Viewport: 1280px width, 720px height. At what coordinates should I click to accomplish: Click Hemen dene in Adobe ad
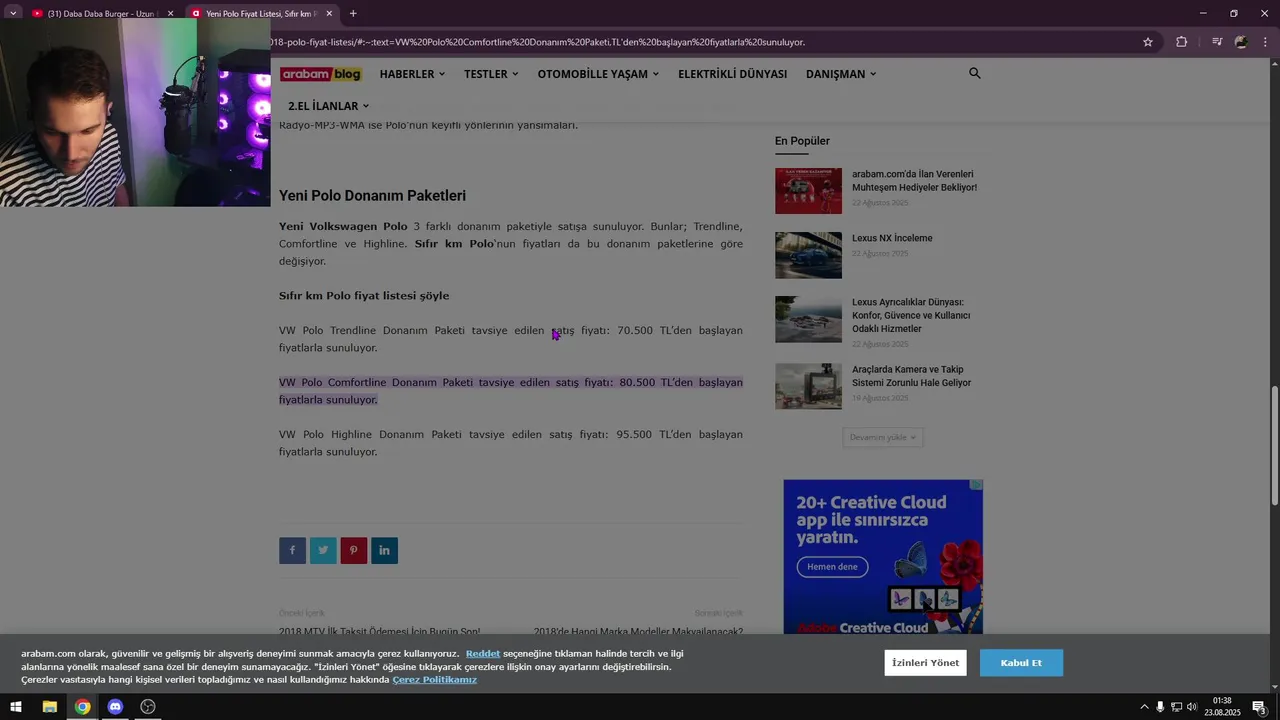coord(832,567)
